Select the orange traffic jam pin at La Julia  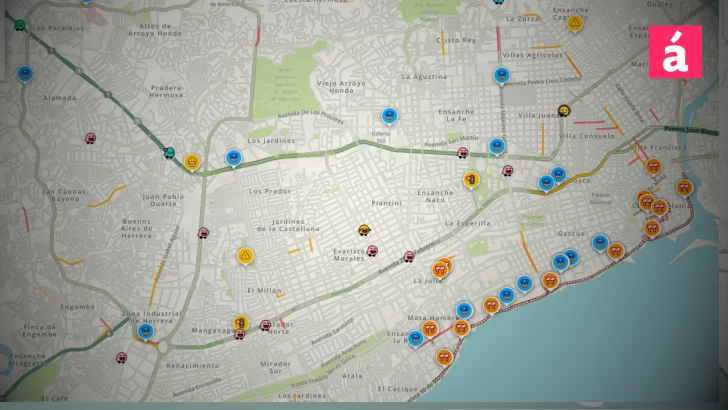[x=441, y=267]
